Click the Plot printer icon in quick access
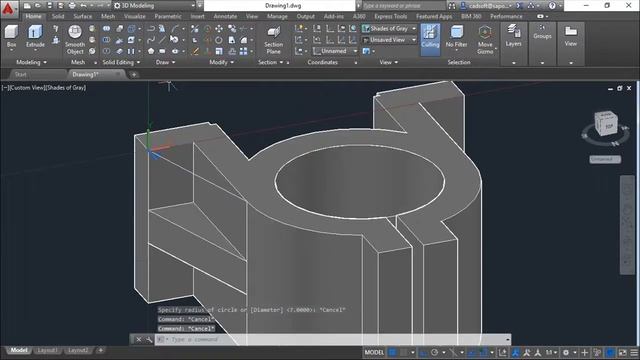The image size is (640, 360). pyautogui.click(x=72, y=6)
